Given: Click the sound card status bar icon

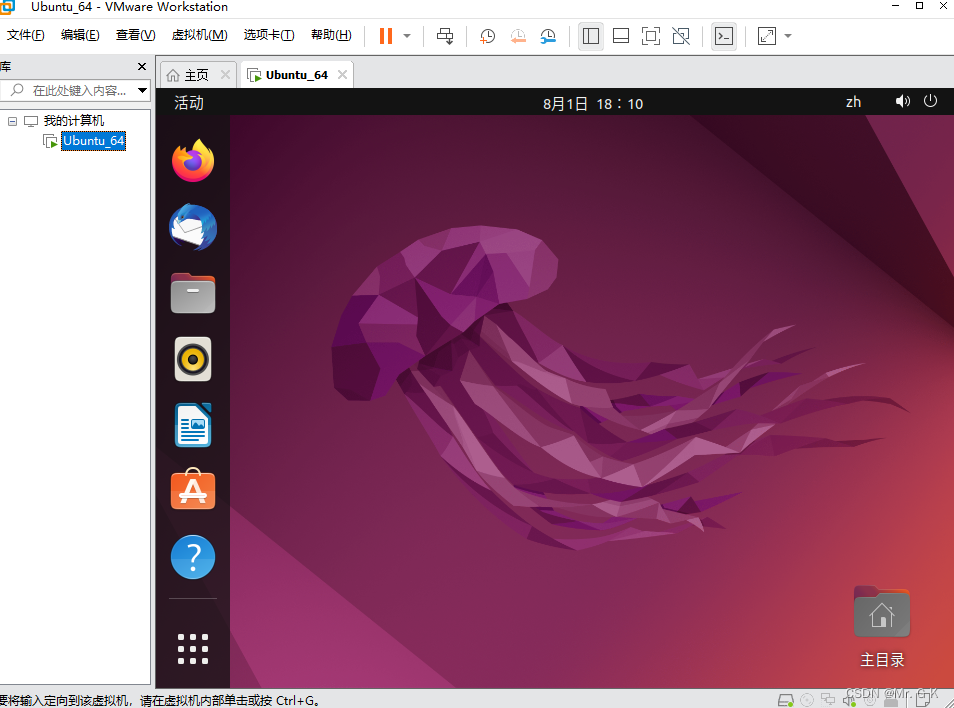Looking at the screenshot, I should coord(849,700).
